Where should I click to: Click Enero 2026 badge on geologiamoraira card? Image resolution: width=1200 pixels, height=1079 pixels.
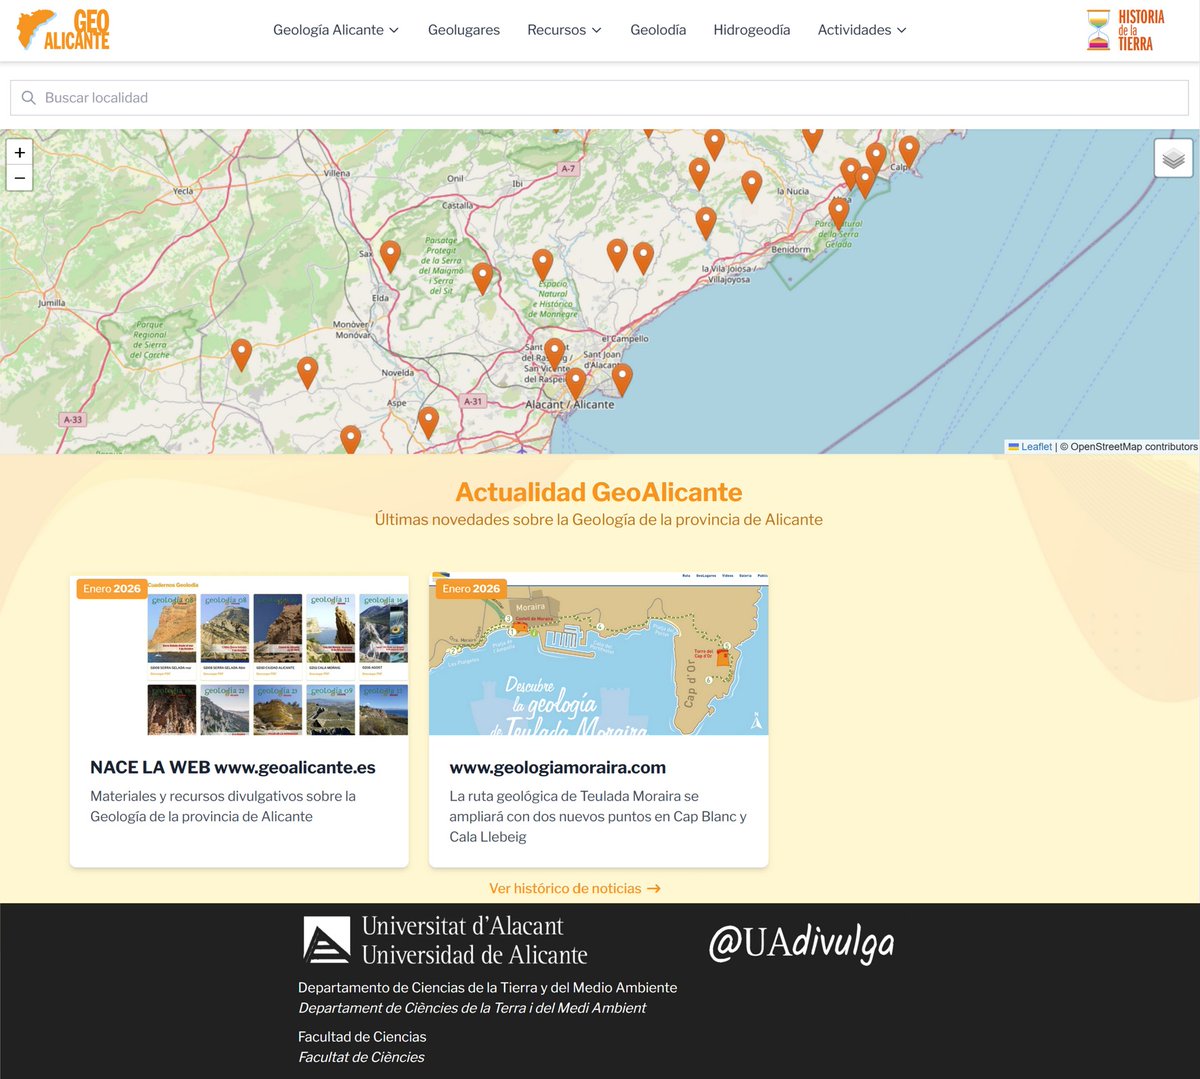point(471,589)
